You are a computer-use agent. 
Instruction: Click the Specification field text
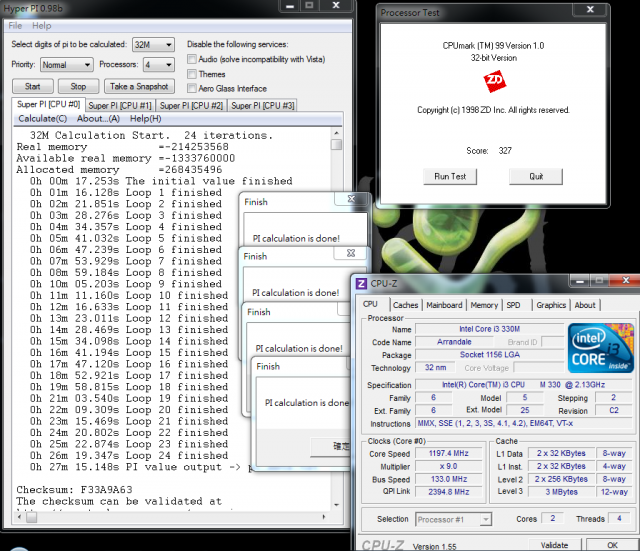(524, 384)
